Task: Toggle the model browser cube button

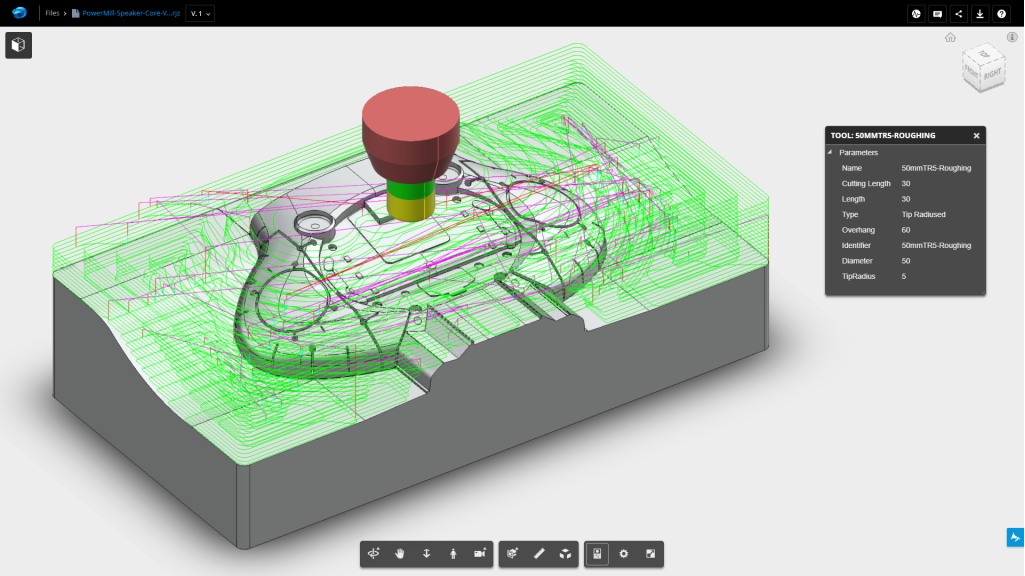Action: [x=19, y=45]
